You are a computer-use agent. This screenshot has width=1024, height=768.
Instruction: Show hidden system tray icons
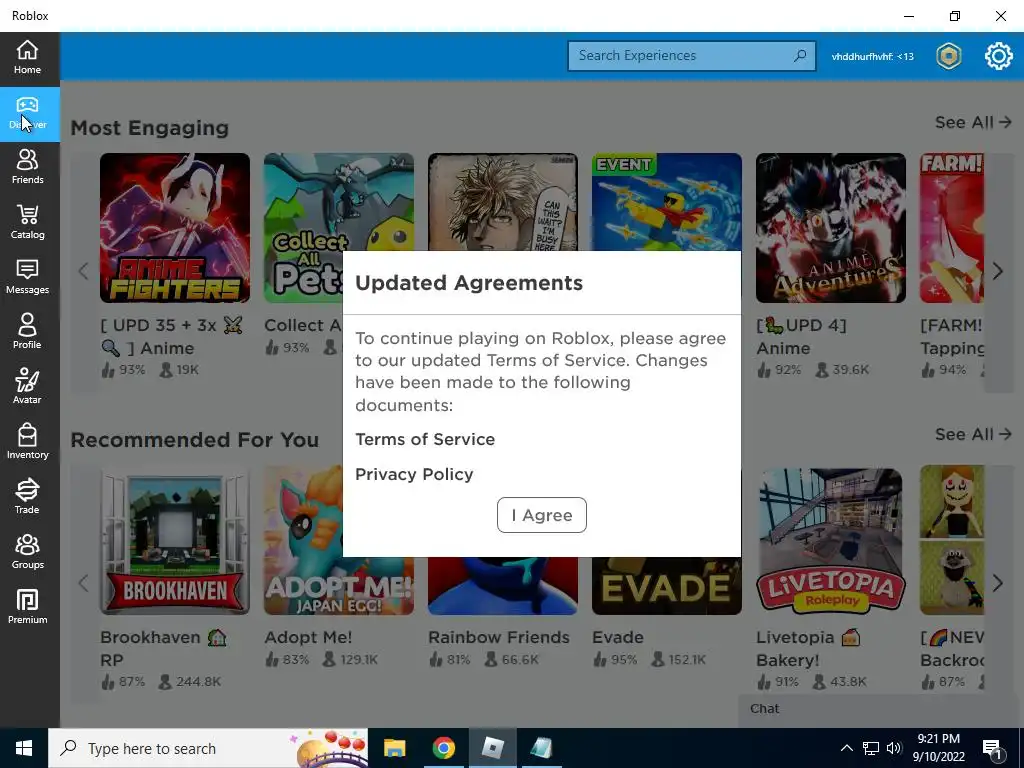click(846, 748)
